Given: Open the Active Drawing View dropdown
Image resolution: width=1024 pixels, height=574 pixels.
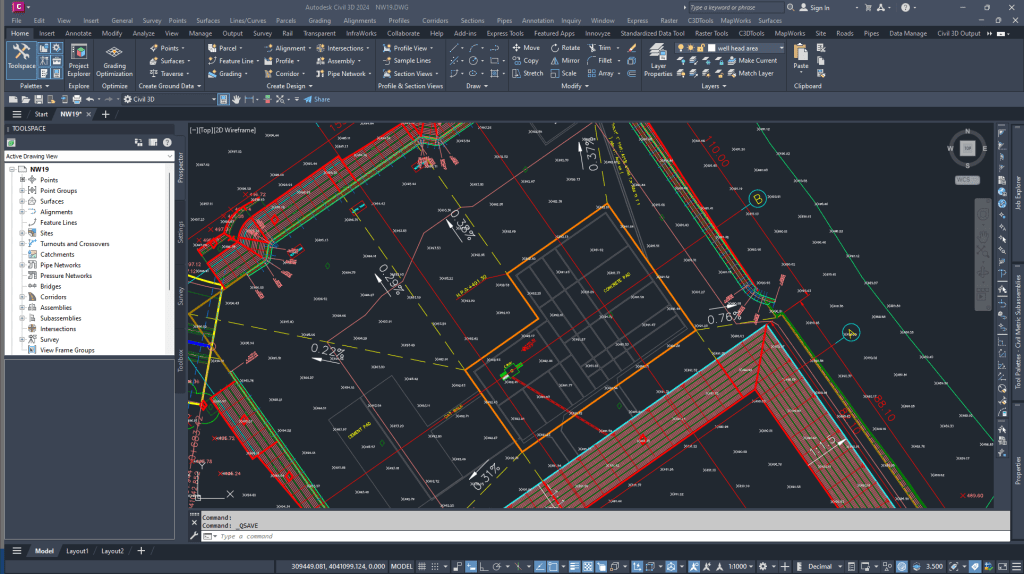Looking at the screenshot, I should click(x=88, y=156).
